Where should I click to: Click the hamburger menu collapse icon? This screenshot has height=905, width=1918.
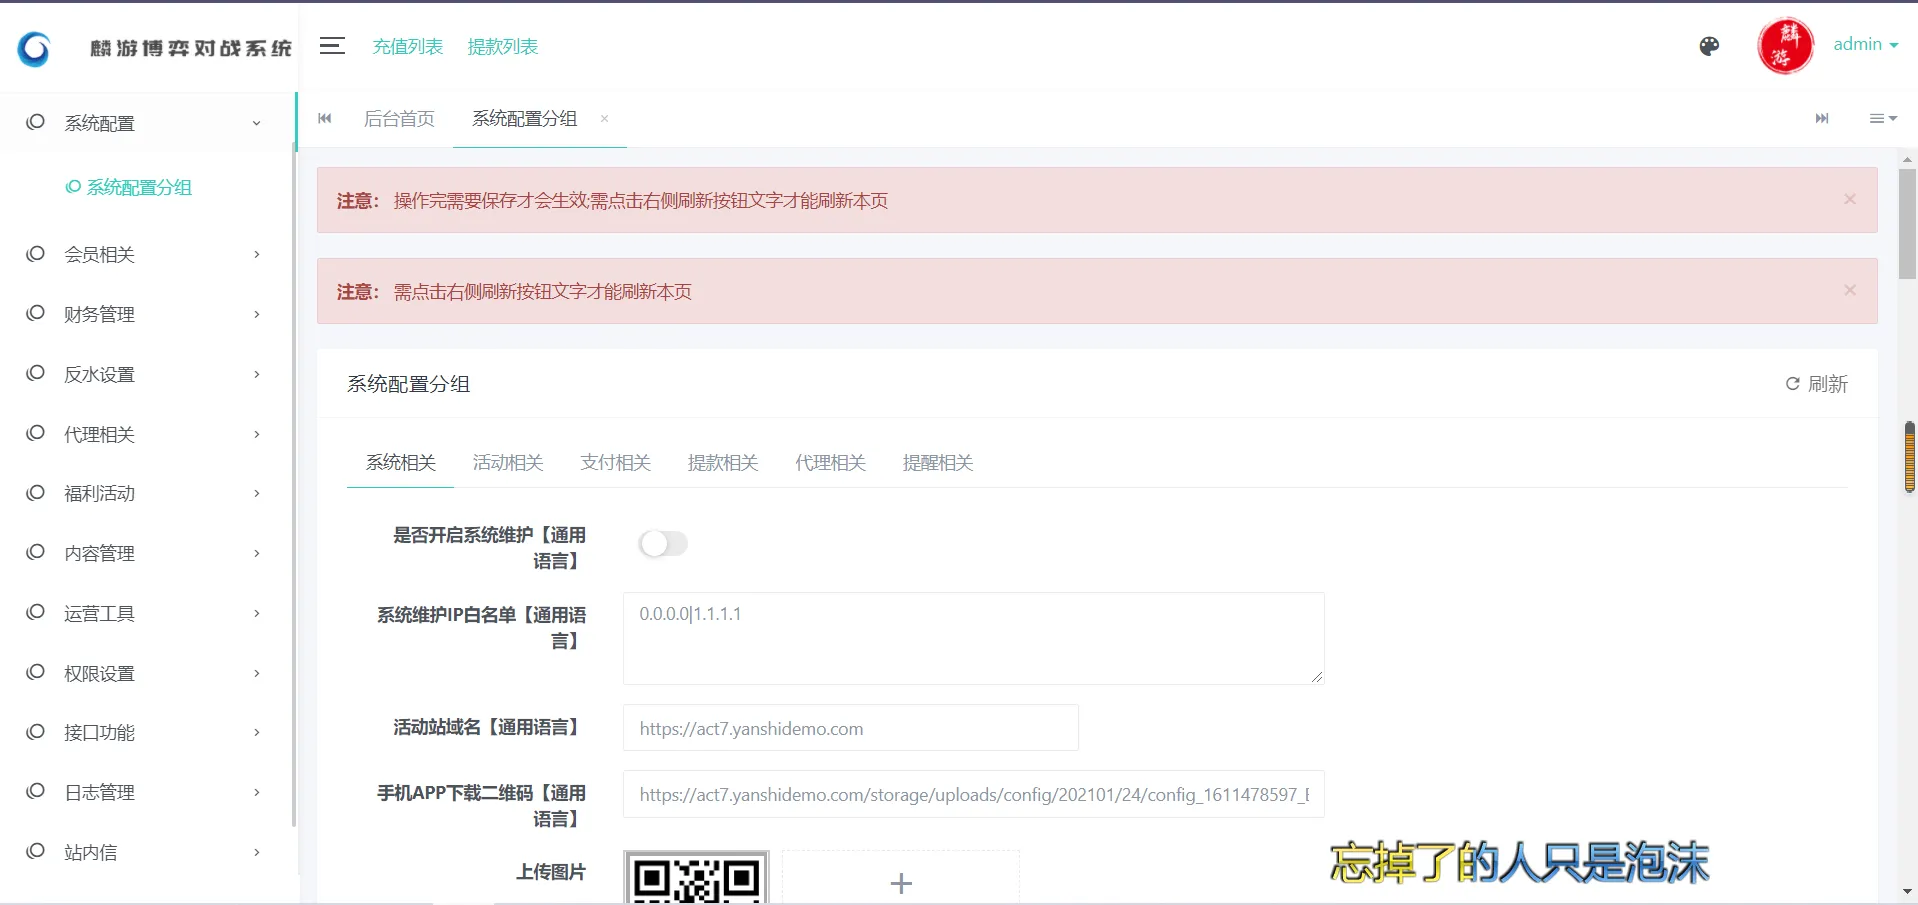[331, 46]
